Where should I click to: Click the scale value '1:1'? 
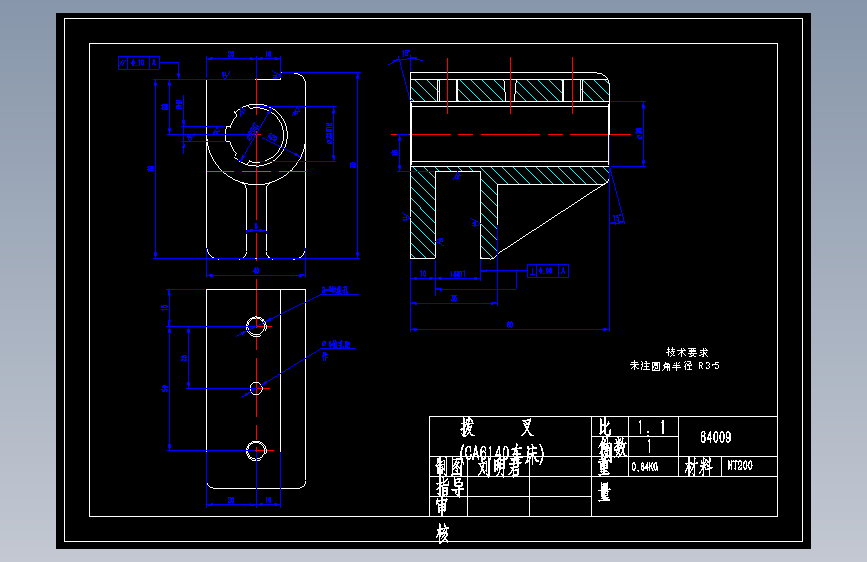(x=651, y=427)
